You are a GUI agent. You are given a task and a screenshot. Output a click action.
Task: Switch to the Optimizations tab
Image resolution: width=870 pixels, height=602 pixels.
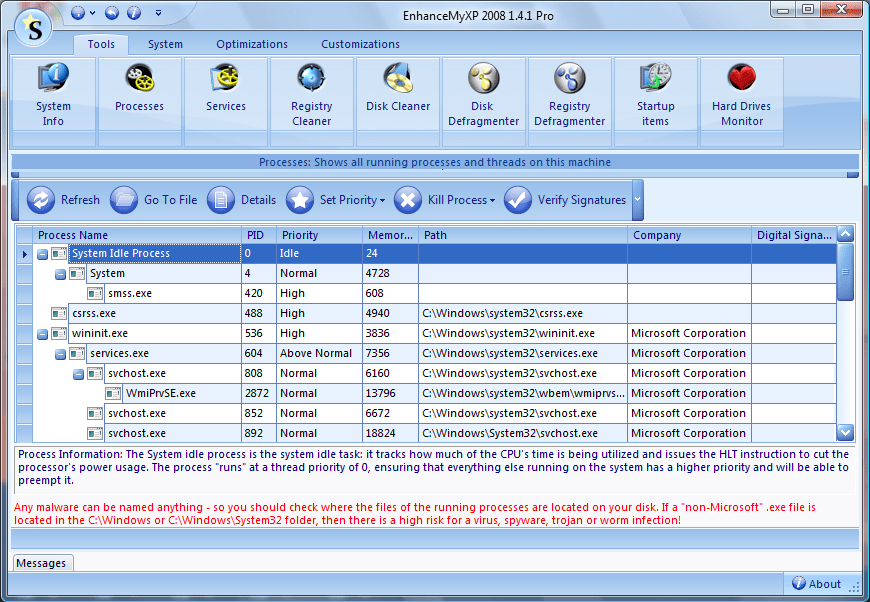252,44
